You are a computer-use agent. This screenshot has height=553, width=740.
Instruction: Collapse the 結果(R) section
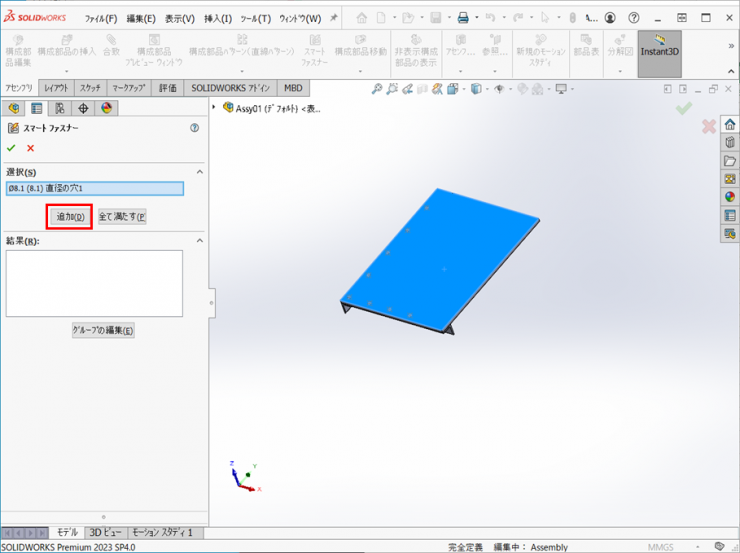coord(199,240)
